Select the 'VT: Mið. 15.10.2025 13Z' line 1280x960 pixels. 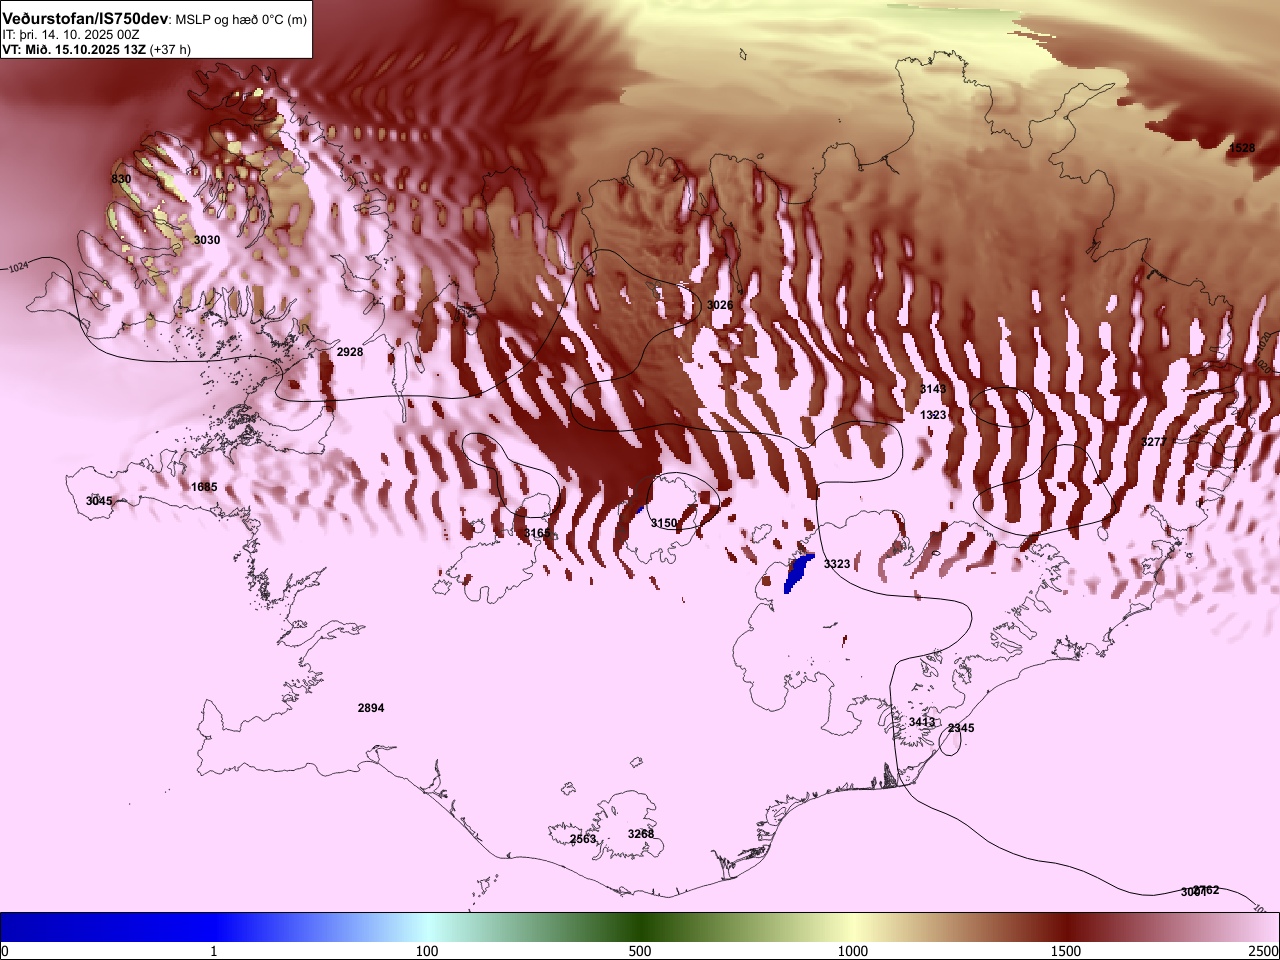(x=74, y=49)
